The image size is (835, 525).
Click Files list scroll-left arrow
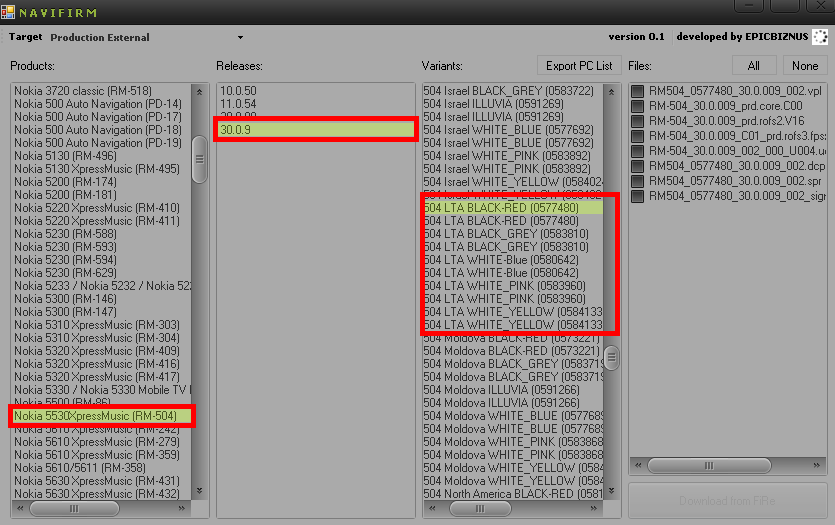(638, 465)
